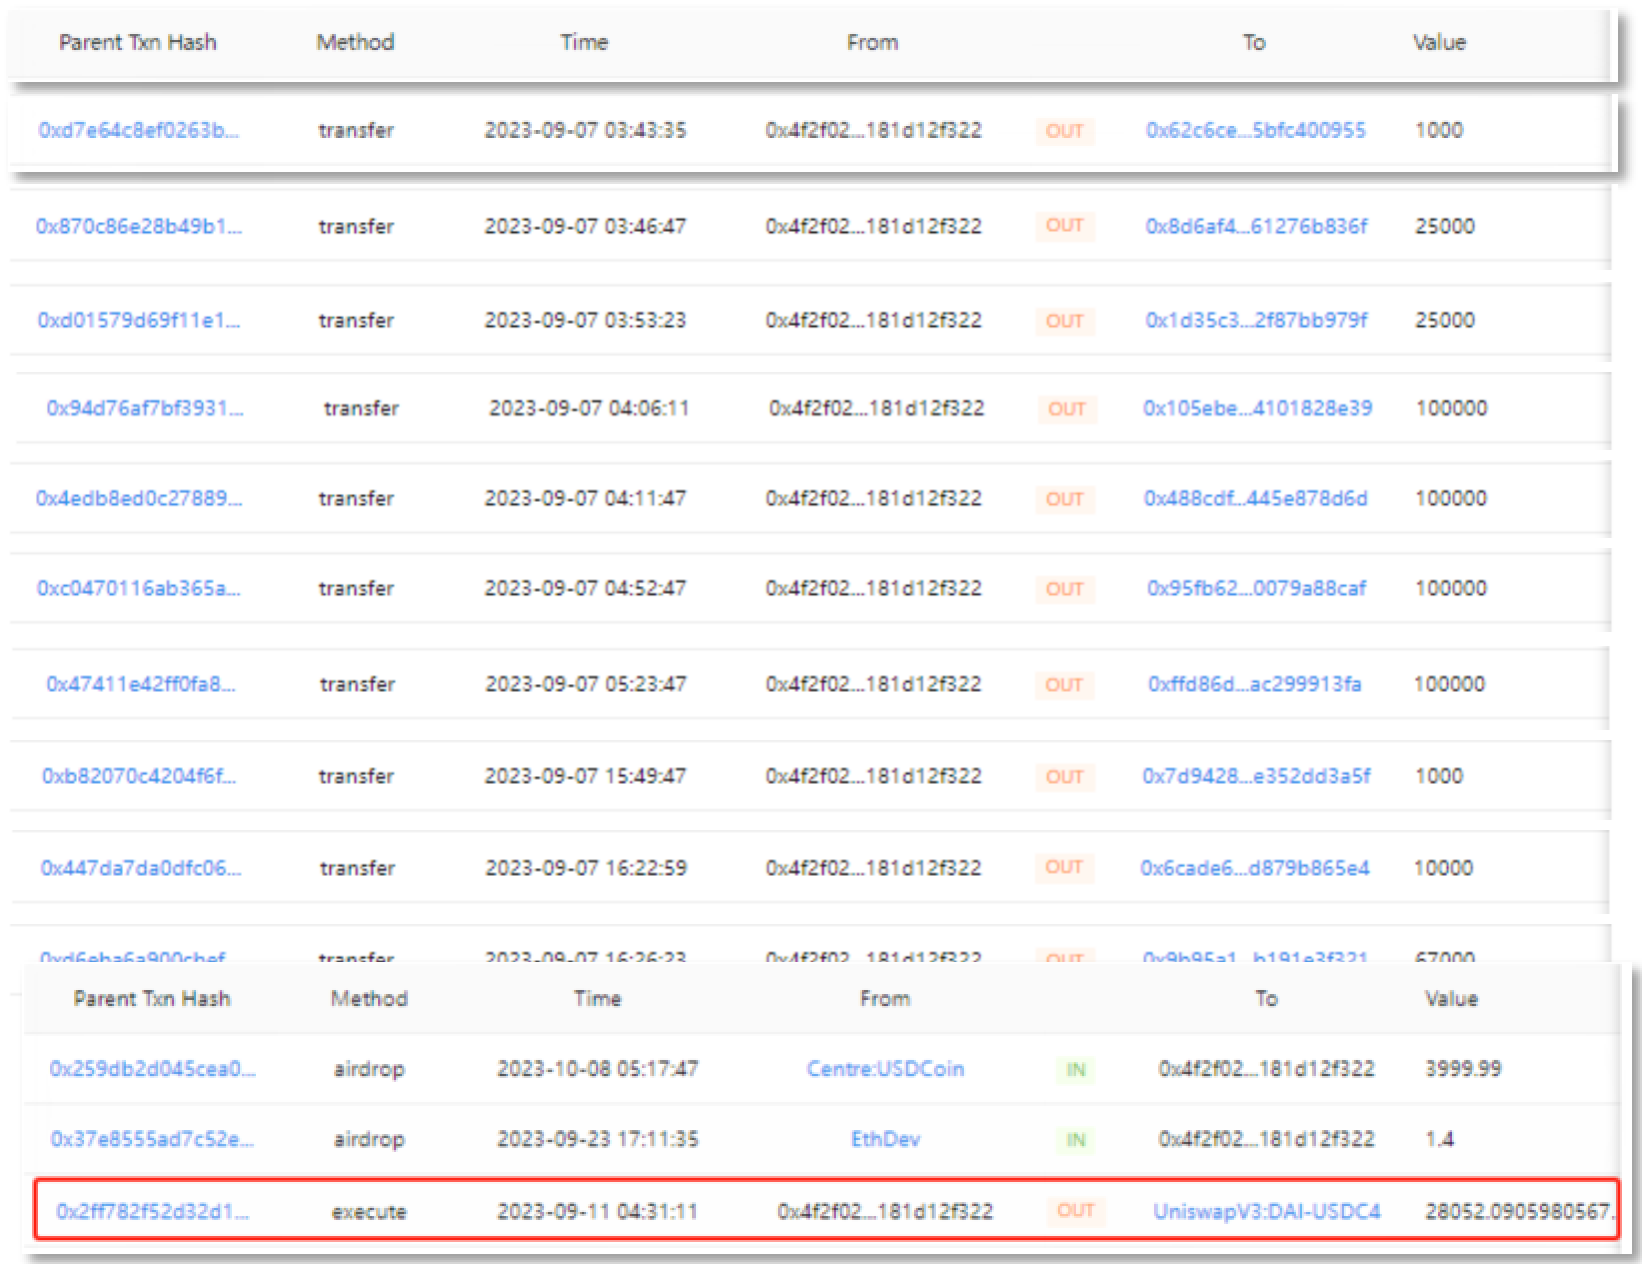Open airdrop transaction hash 0x37e8555ad7c52e
Screen dimensions: 1642x1264
[152, 1139]
